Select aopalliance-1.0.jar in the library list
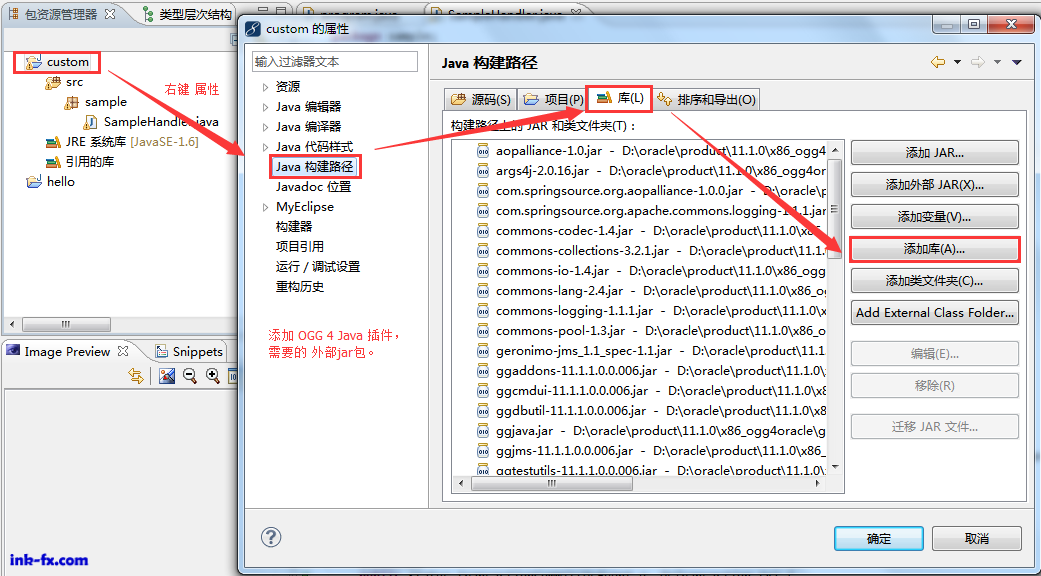 [651, 151]
